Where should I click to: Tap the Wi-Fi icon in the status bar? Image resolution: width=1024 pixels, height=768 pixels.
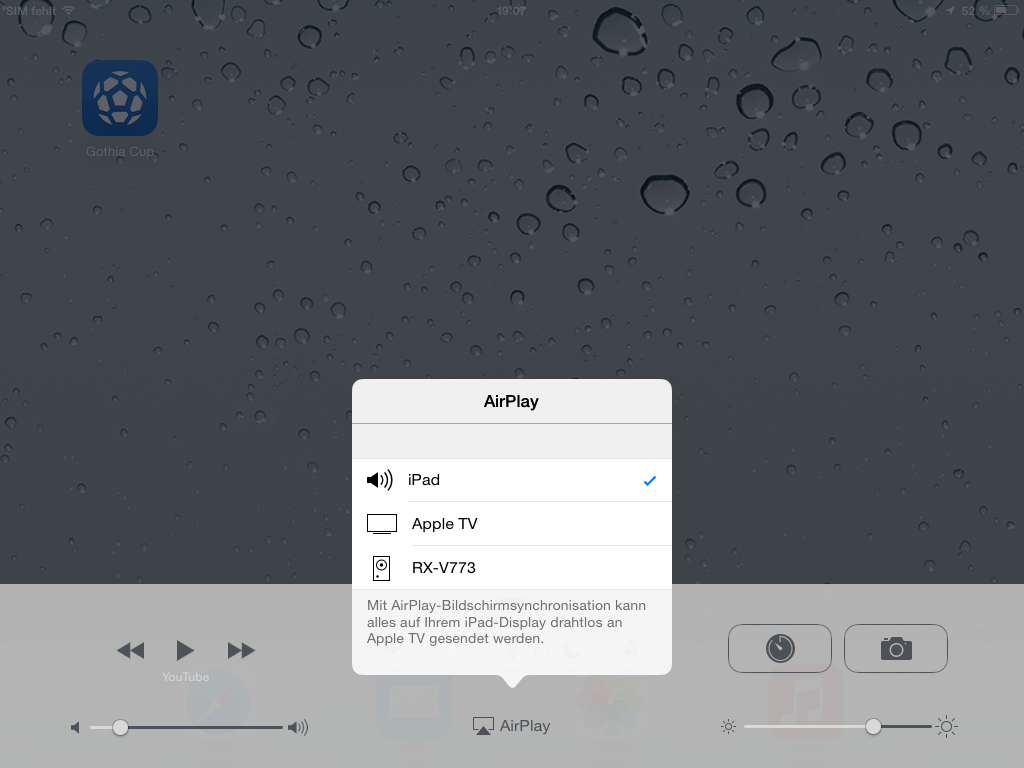[69, 10]
